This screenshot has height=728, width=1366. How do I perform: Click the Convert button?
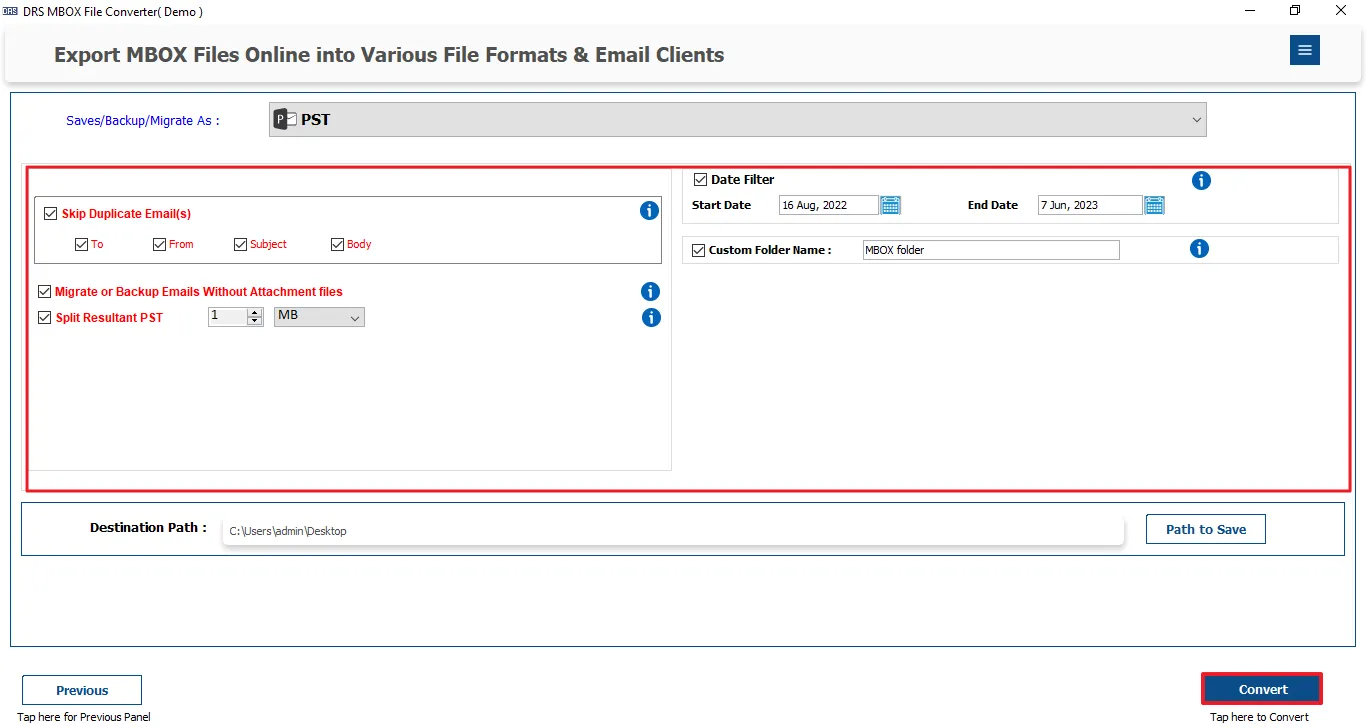click(x=1262, y=689)
